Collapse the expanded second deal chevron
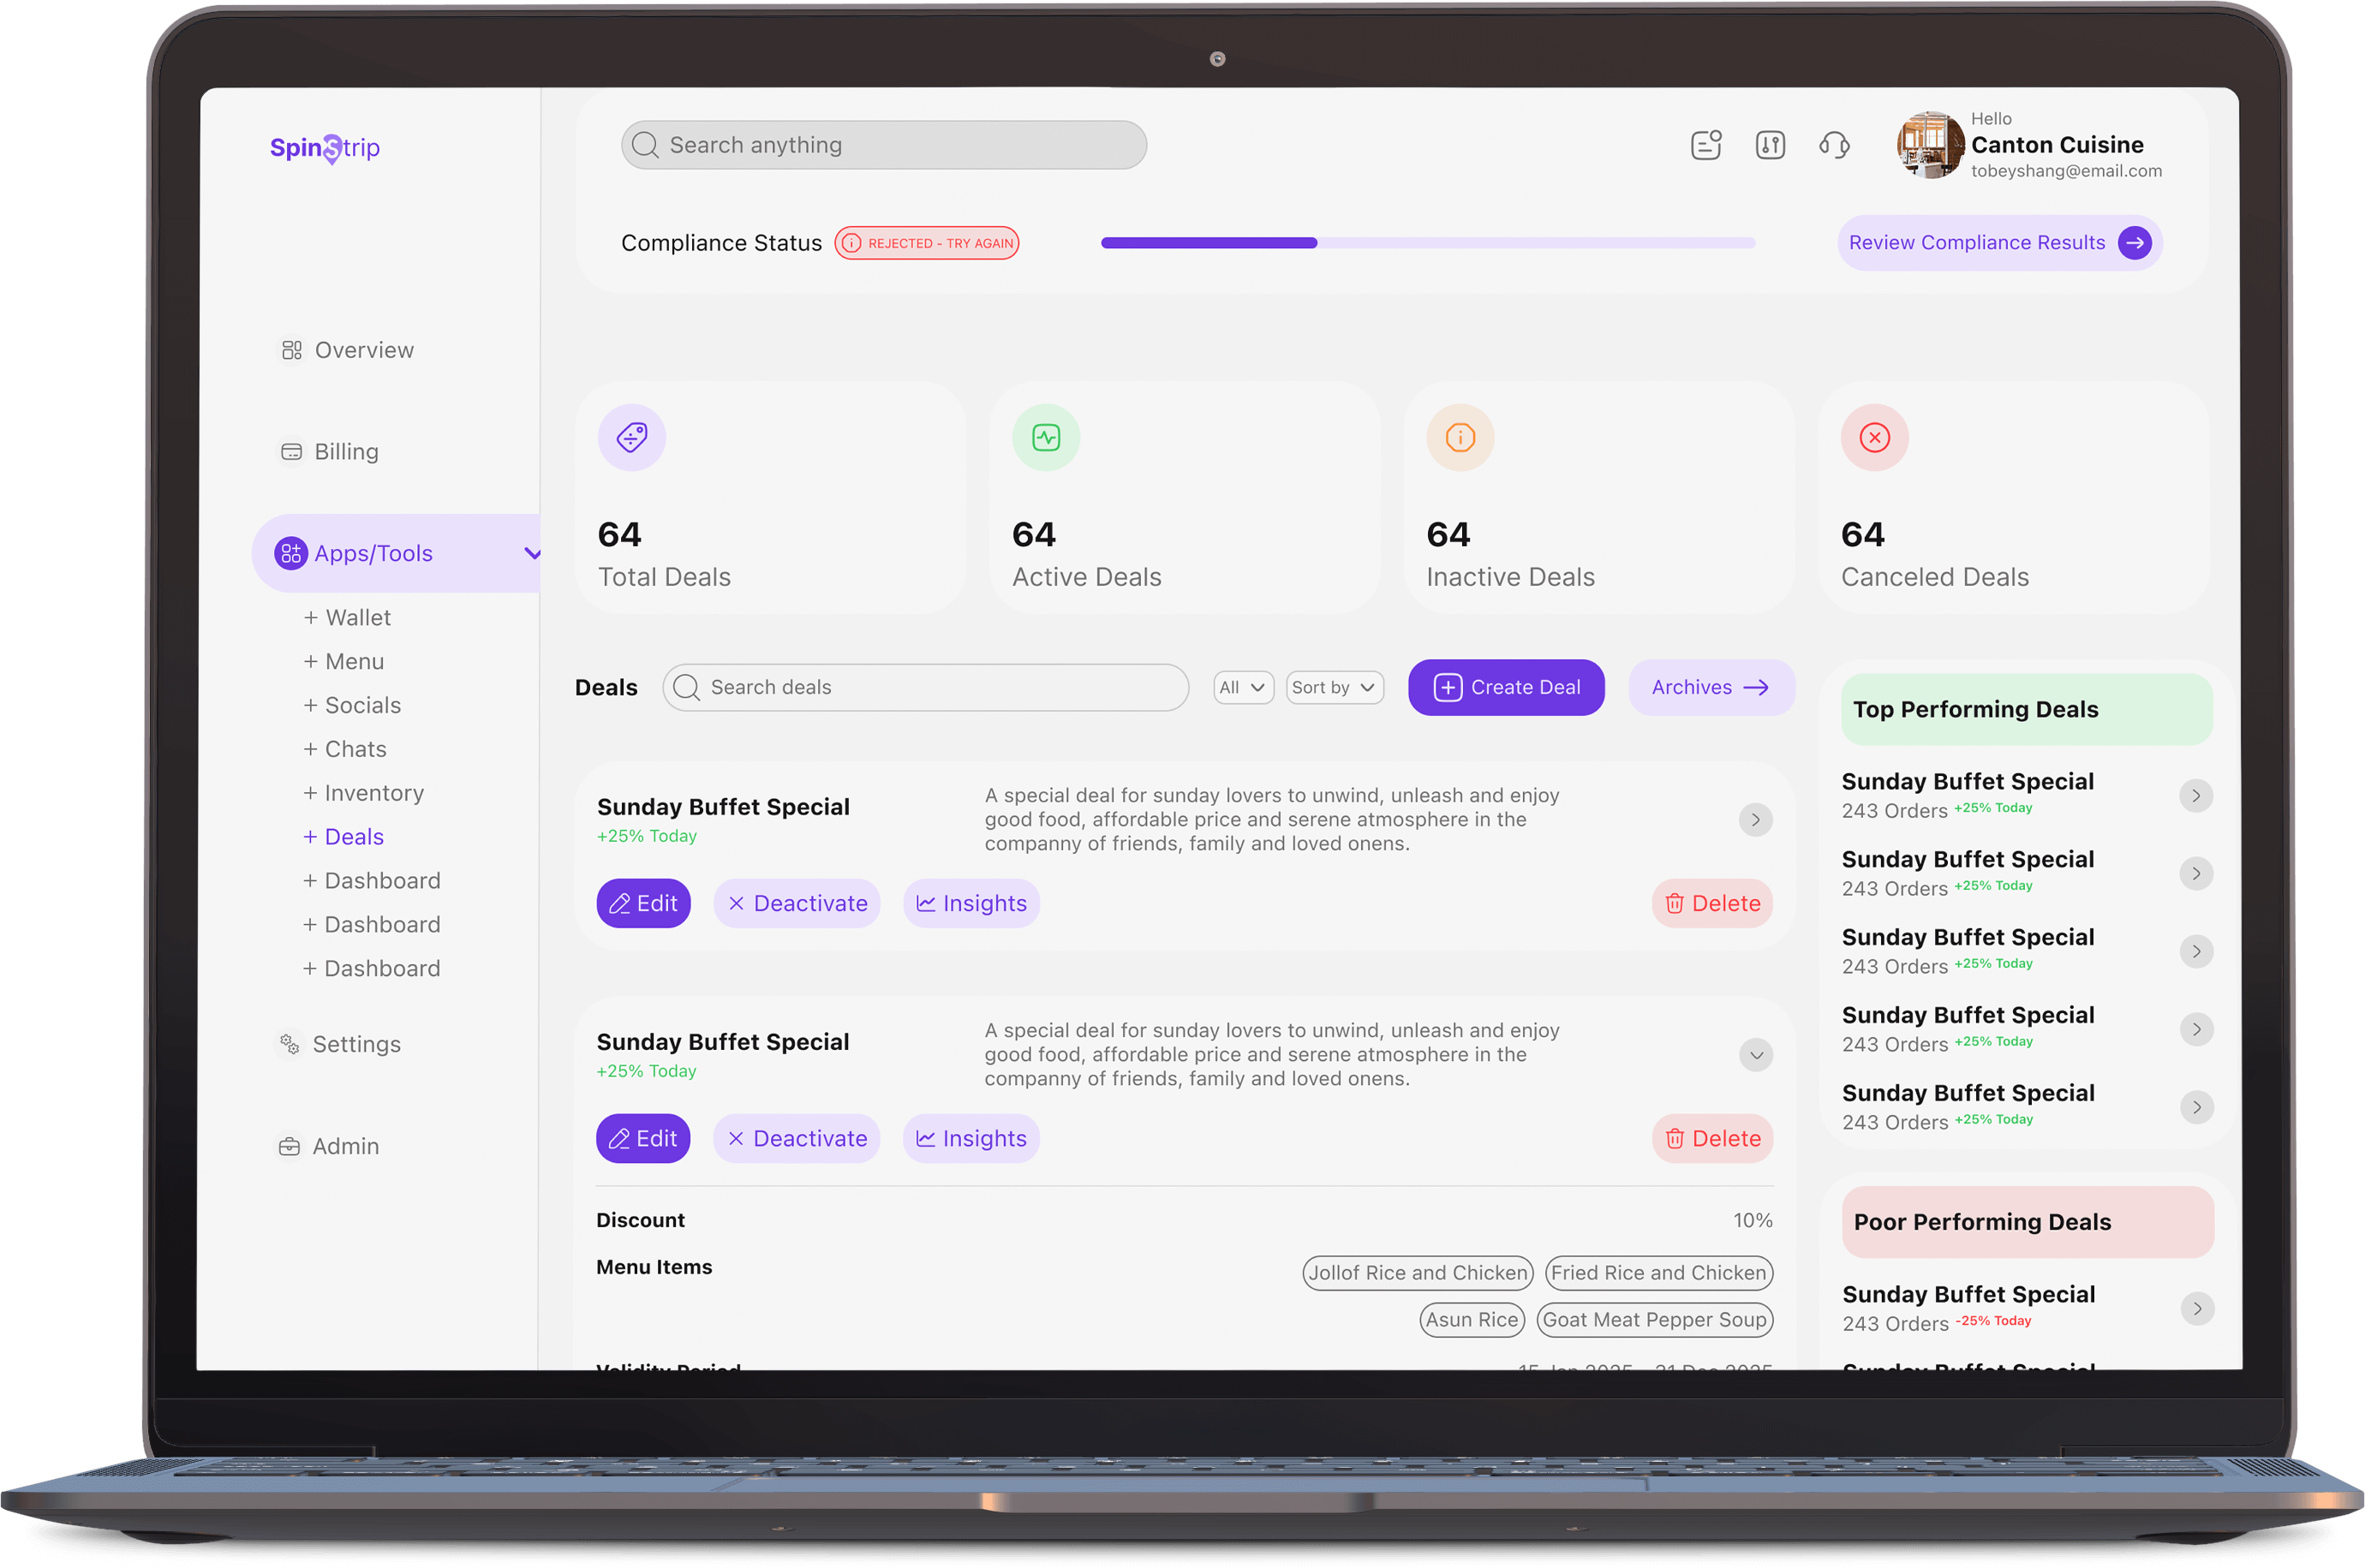 pyautogui.click(x=1756, y=1055)
